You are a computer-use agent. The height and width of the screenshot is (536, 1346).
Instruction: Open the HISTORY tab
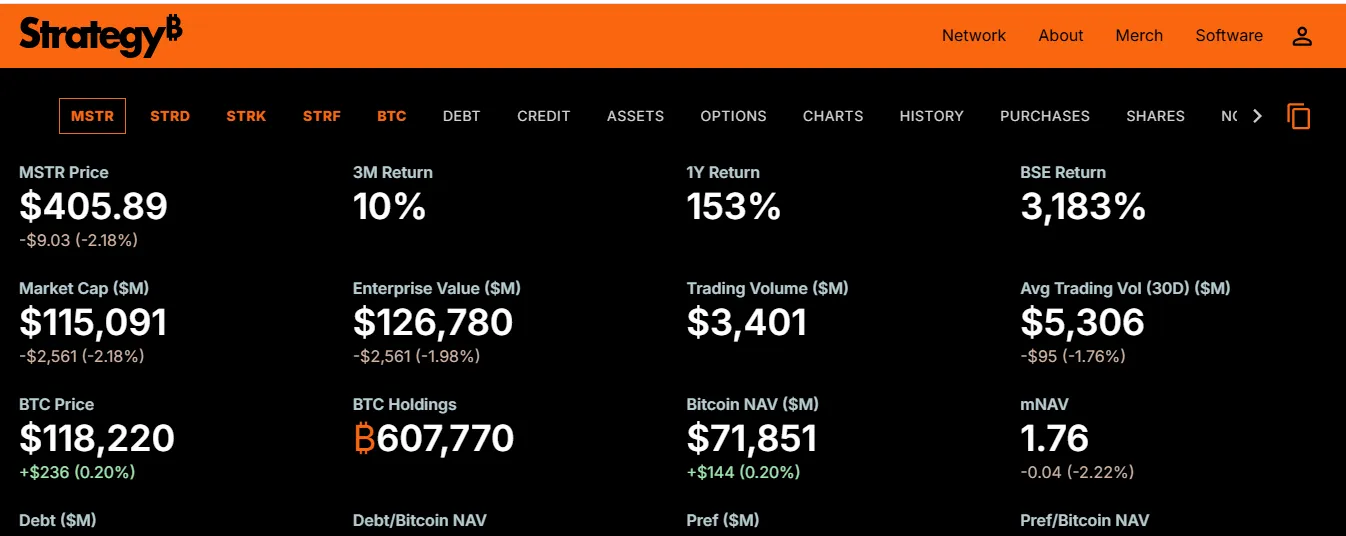click(x=931, y=116)
